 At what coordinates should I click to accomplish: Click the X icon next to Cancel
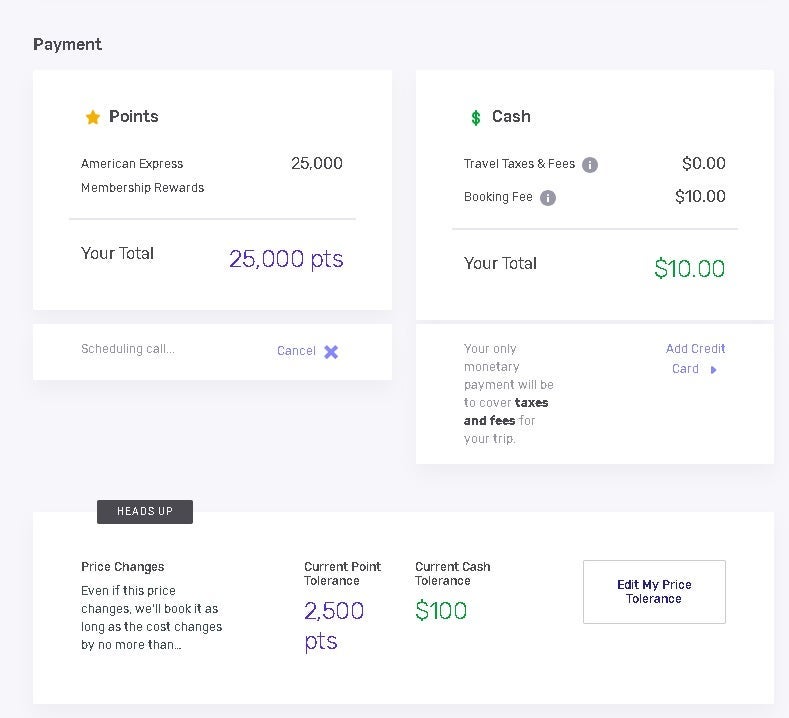click(331, 352)
